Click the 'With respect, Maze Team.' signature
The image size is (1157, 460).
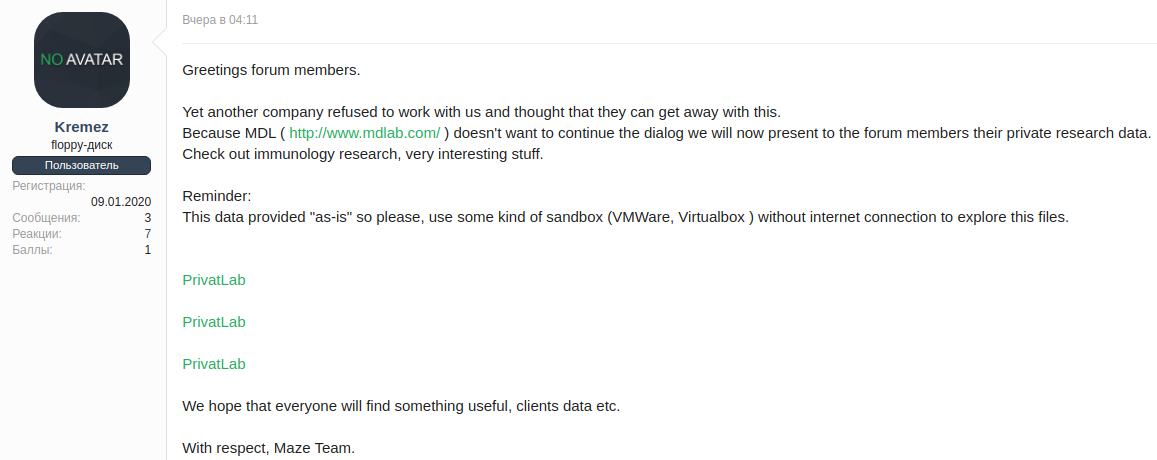point(268,448)
